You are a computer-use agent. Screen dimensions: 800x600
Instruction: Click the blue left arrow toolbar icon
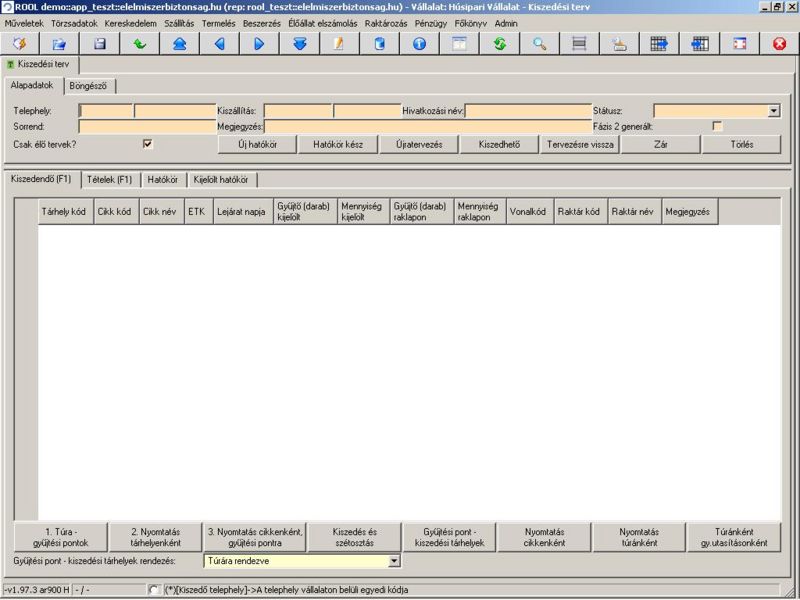[x=219, y=44]
